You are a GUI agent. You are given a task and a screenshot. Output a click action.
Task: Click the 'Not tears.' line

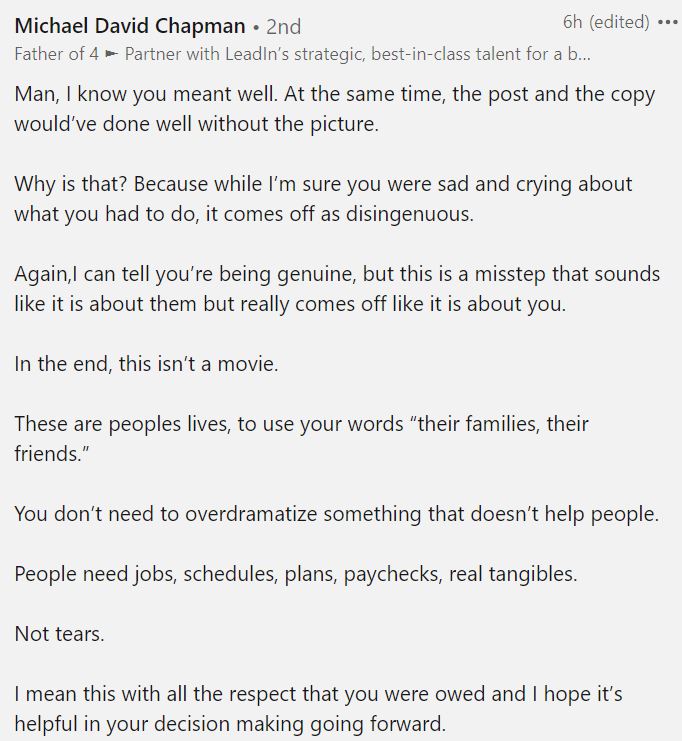coord(59,634)
